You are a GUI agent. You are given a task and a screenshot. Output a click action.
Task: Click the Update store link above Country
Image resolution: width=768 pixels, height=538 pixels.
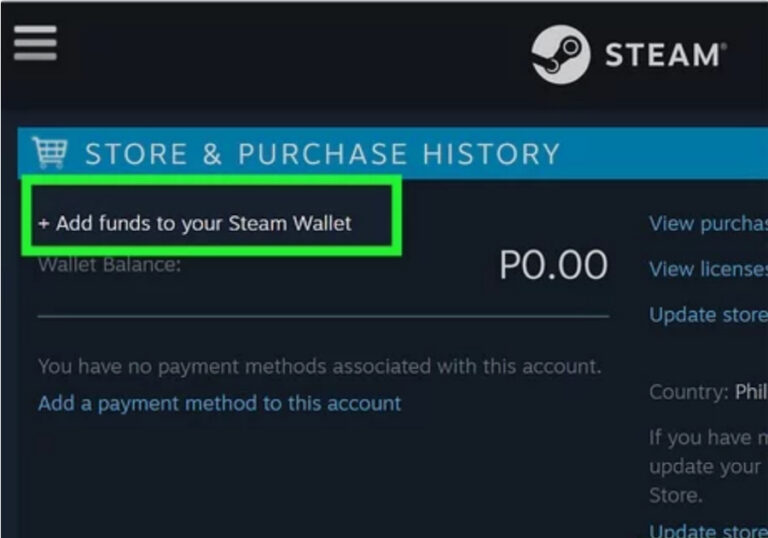[707, 314]
